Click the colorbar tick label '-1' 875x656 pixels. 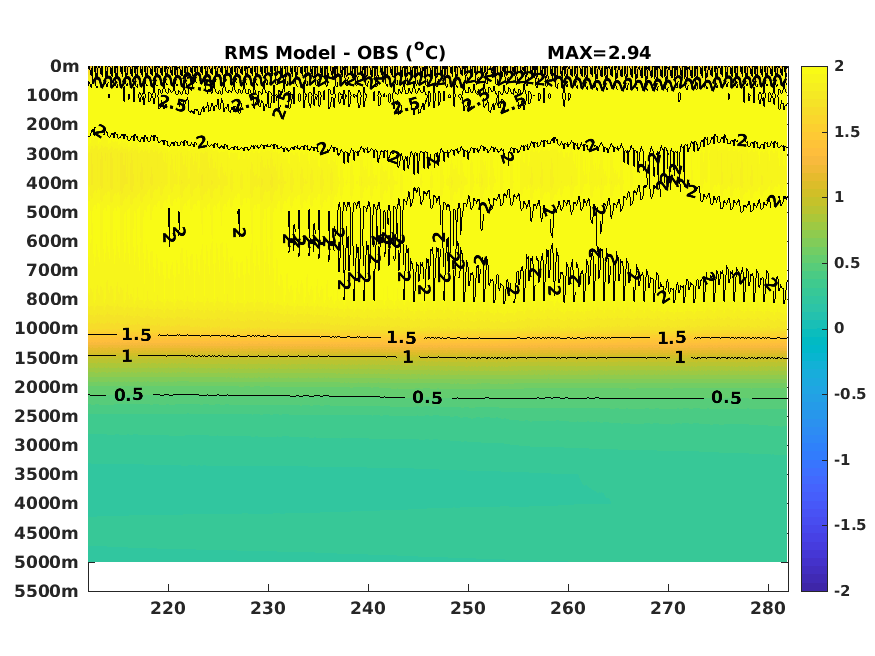pos(842,460)
